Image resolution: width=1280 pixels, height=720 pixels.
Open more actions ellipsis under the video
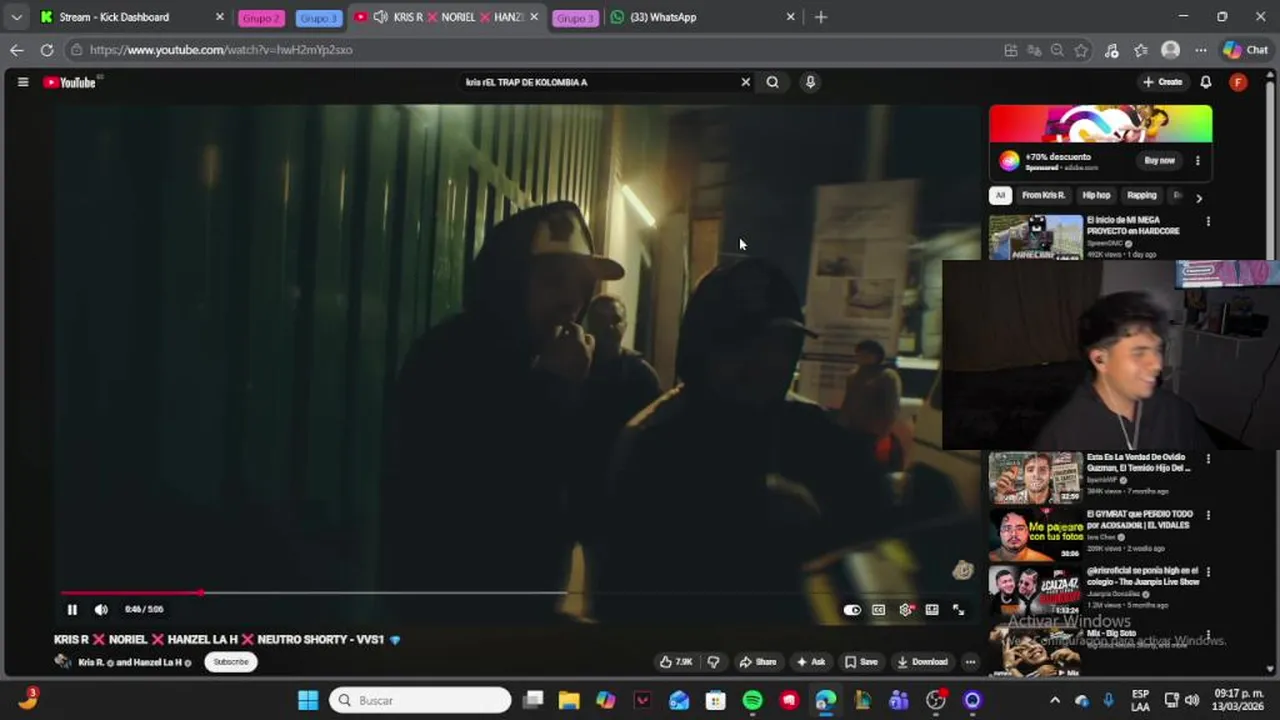pyautogui.click(x=970, y=662)
